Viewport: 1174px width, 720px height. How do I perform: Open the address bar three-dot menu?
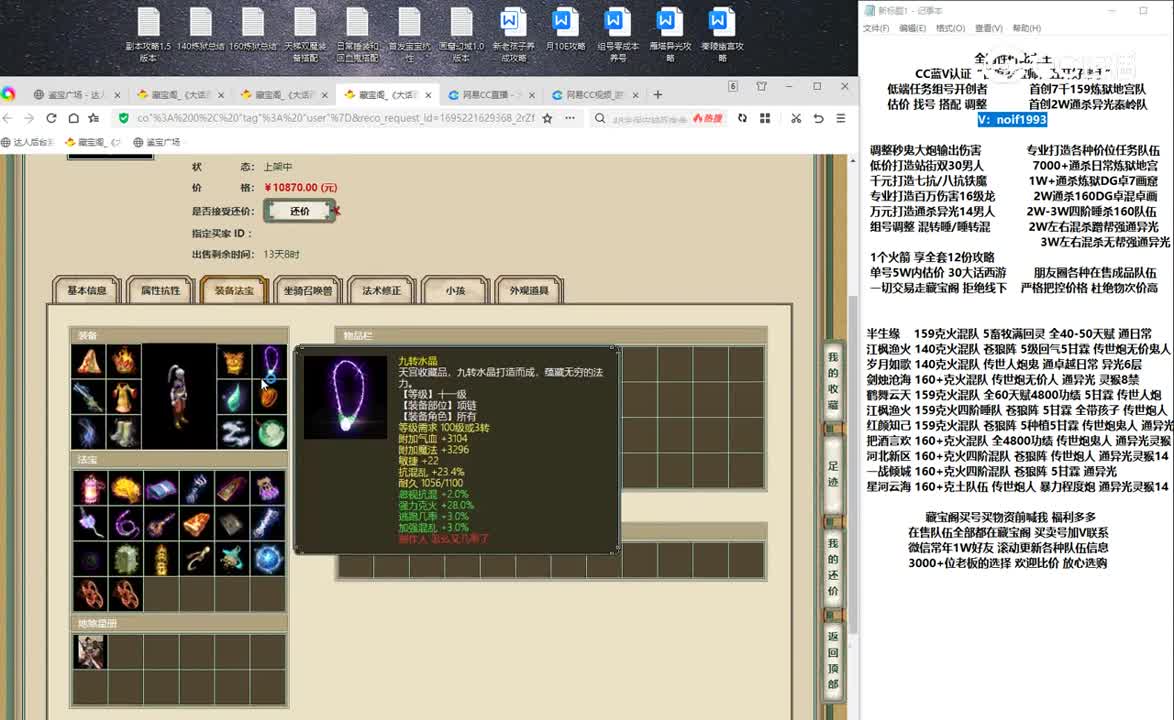[x=570, y=118]
